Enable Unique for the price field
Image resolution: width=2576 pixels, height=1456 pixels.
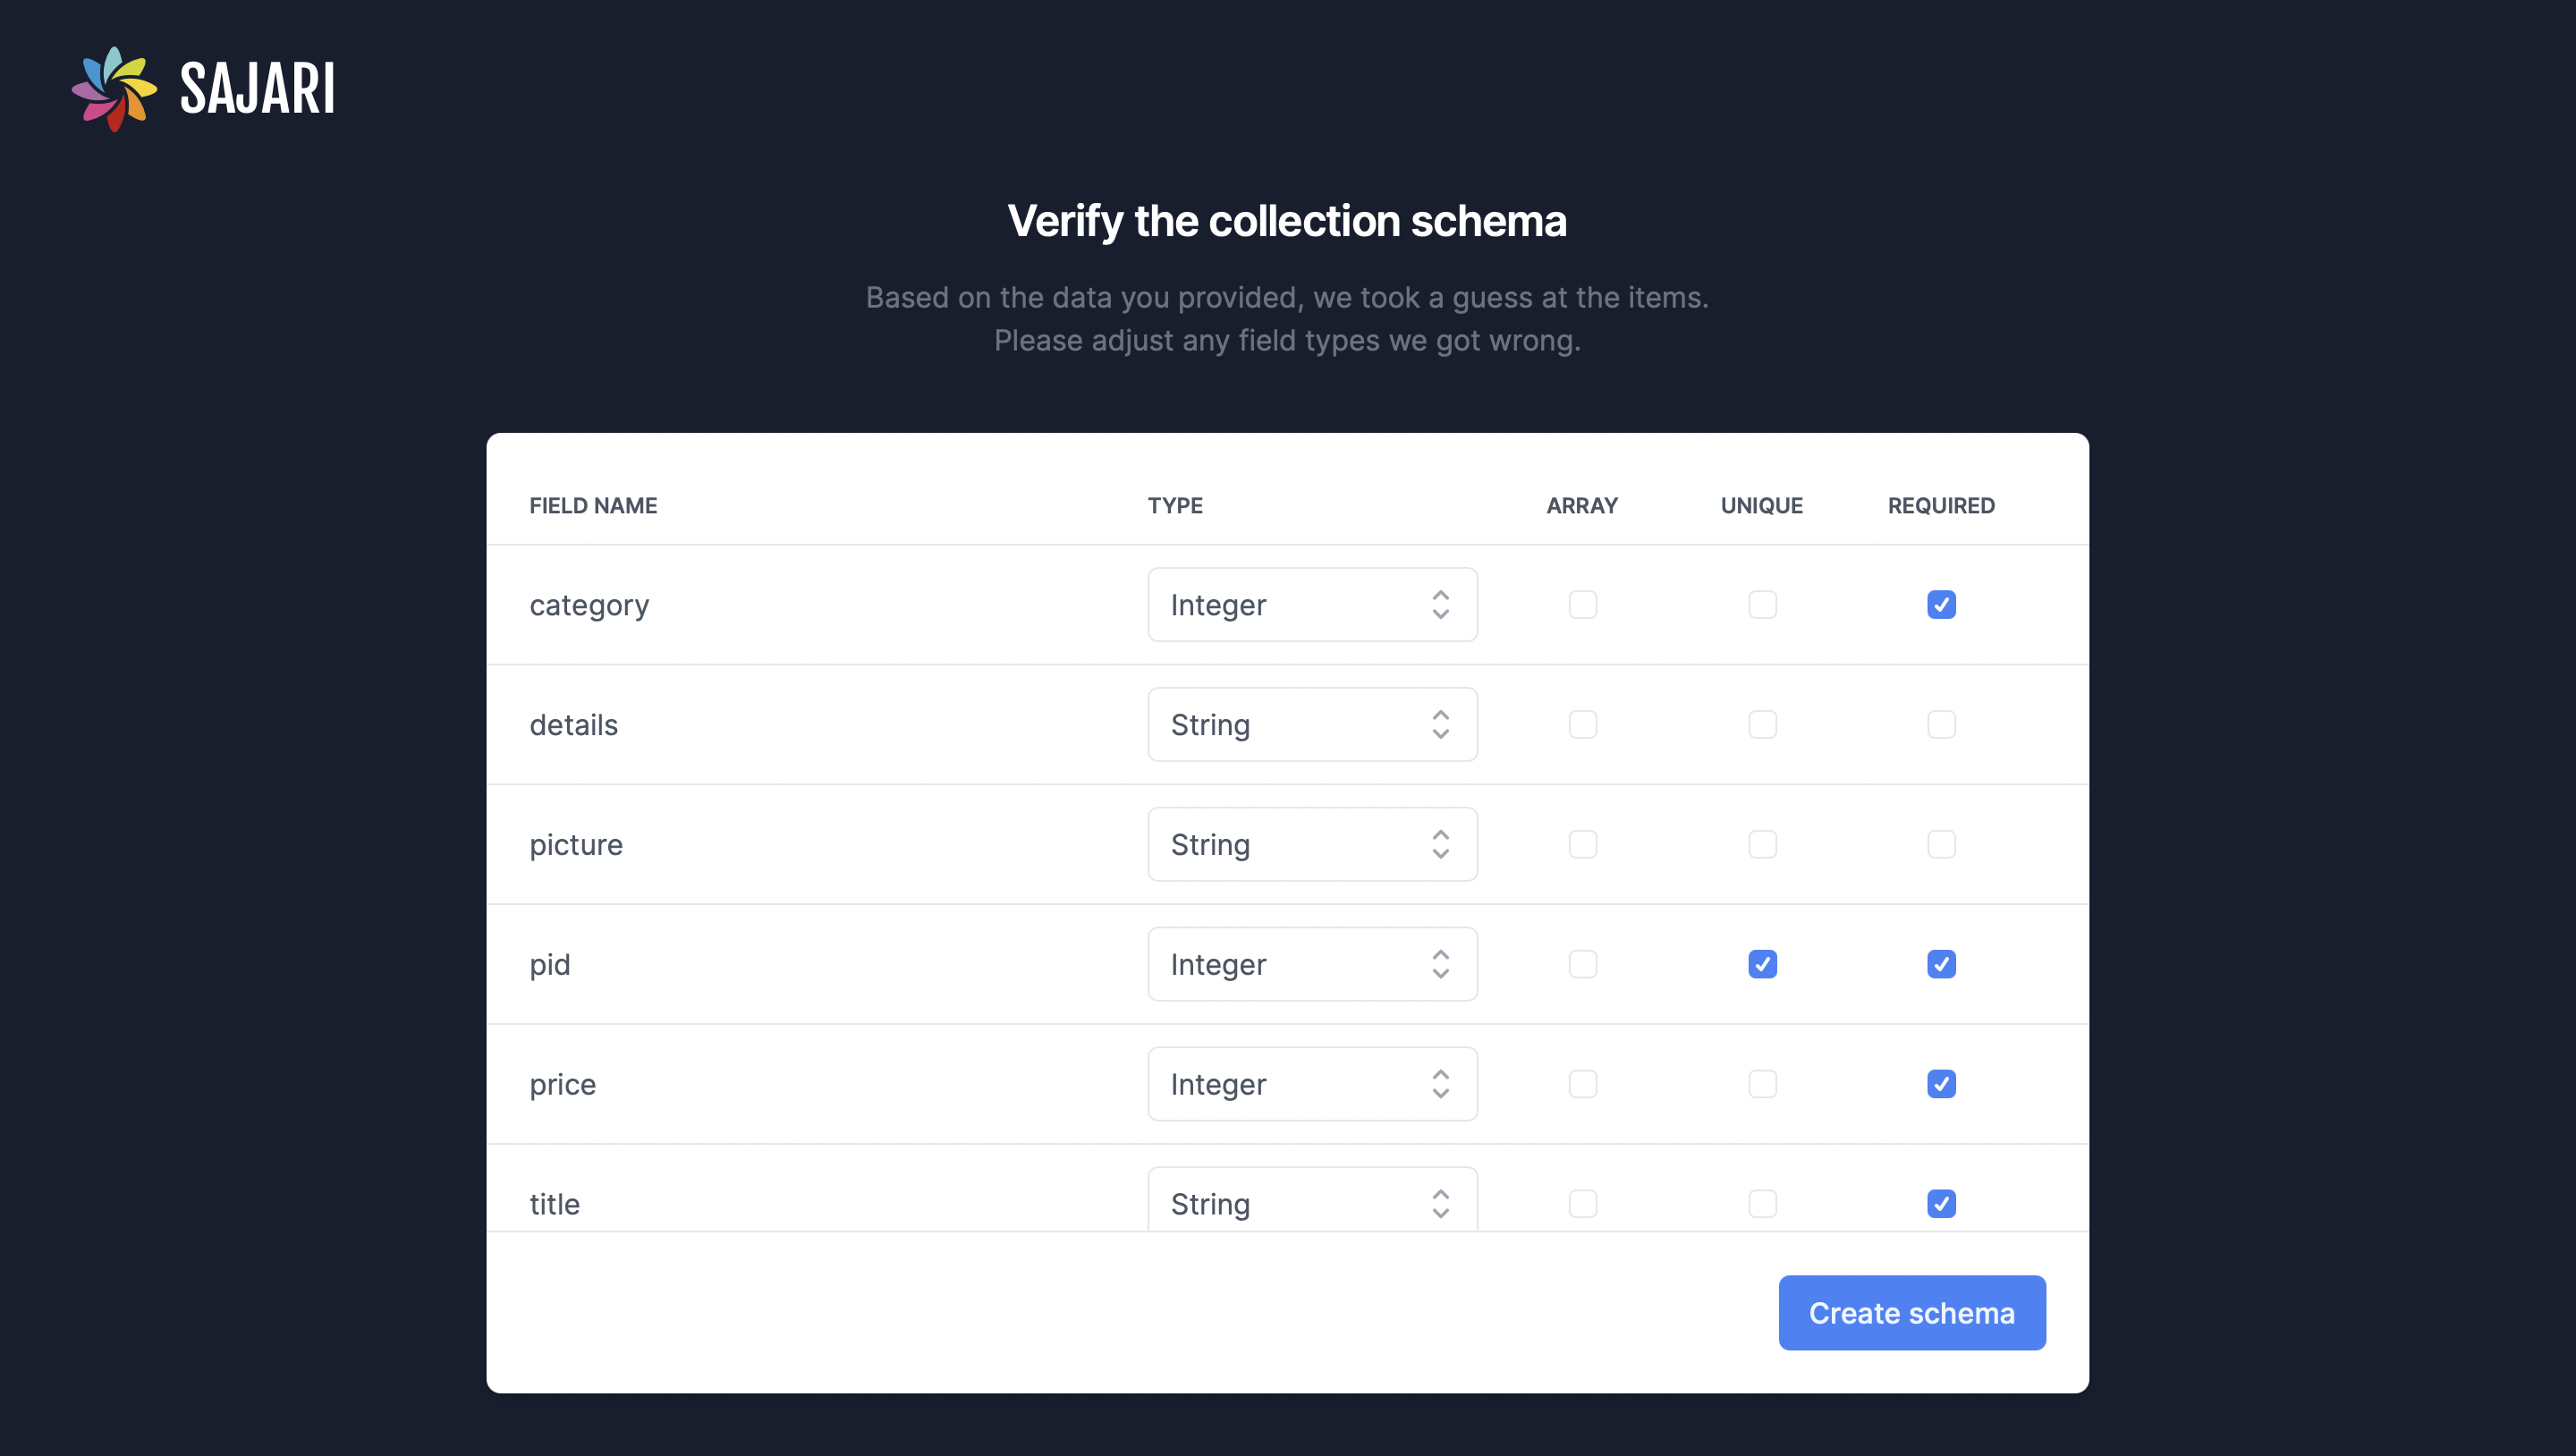[1762, 1084]
